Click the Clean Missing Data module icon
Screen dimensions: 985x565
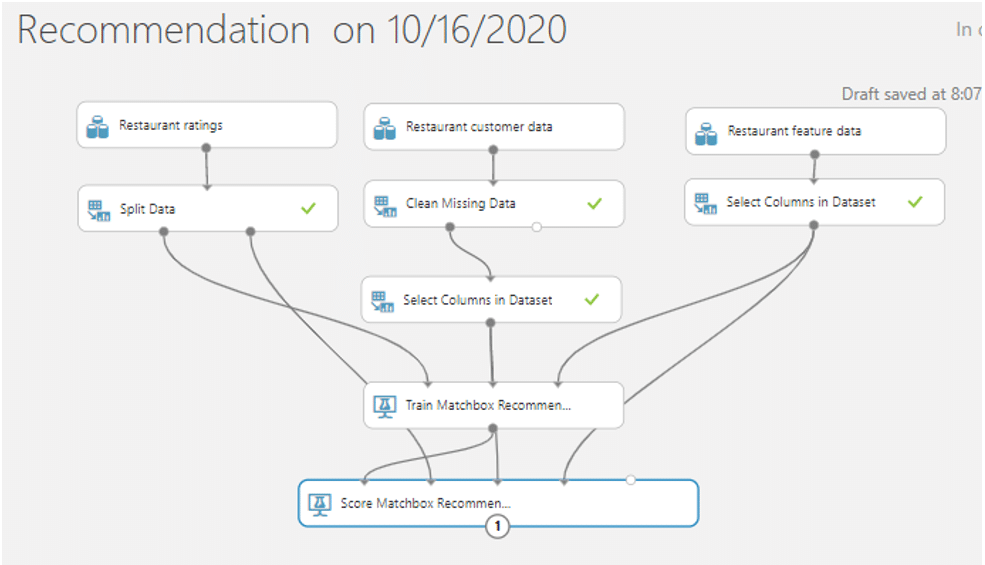pyautogui.click(x=385, y=205)
